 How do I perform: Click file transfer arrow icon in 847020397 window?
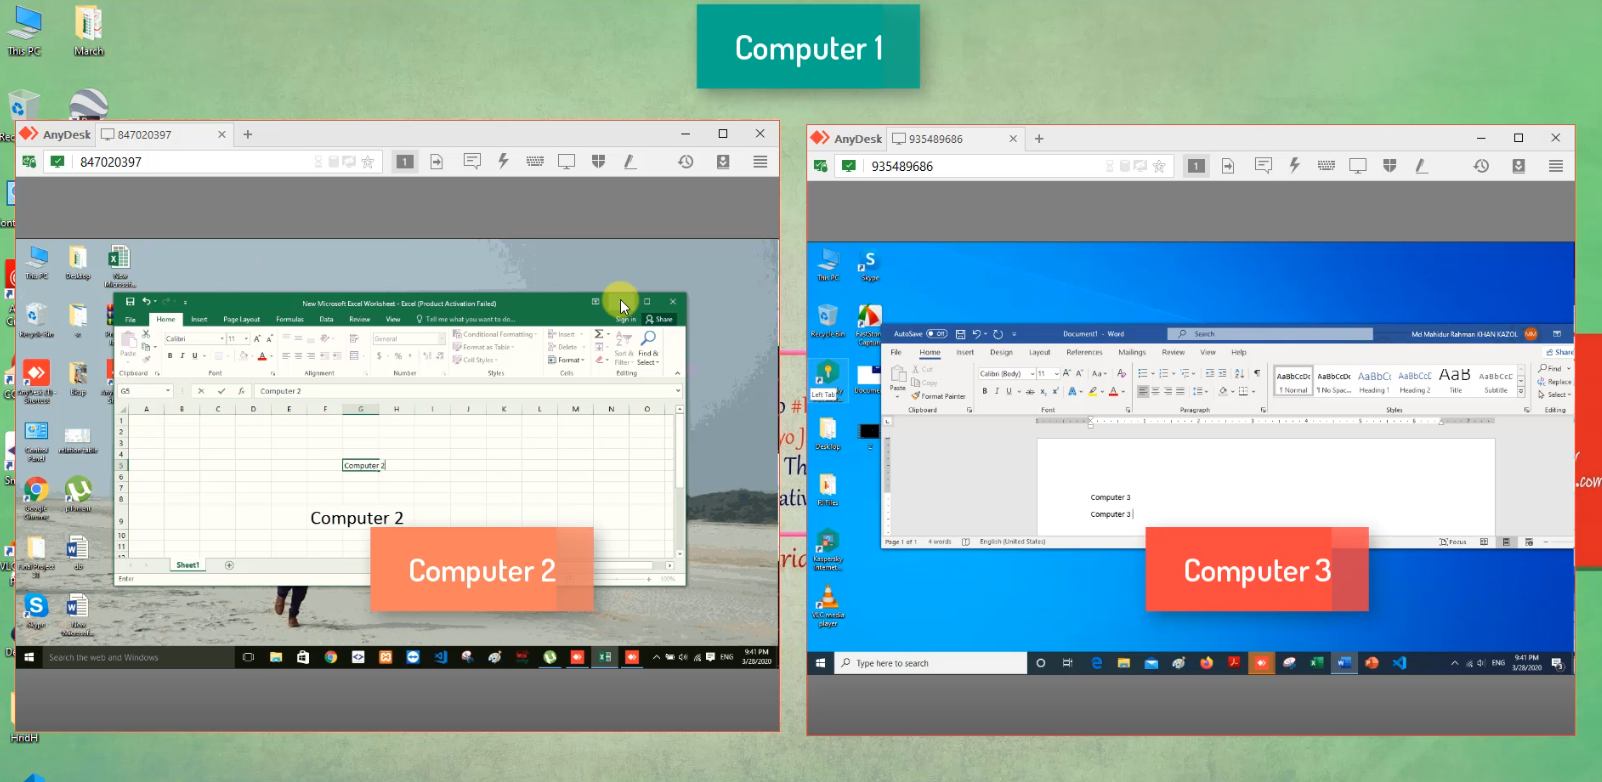pyautogui.click(x=437, y=161)
